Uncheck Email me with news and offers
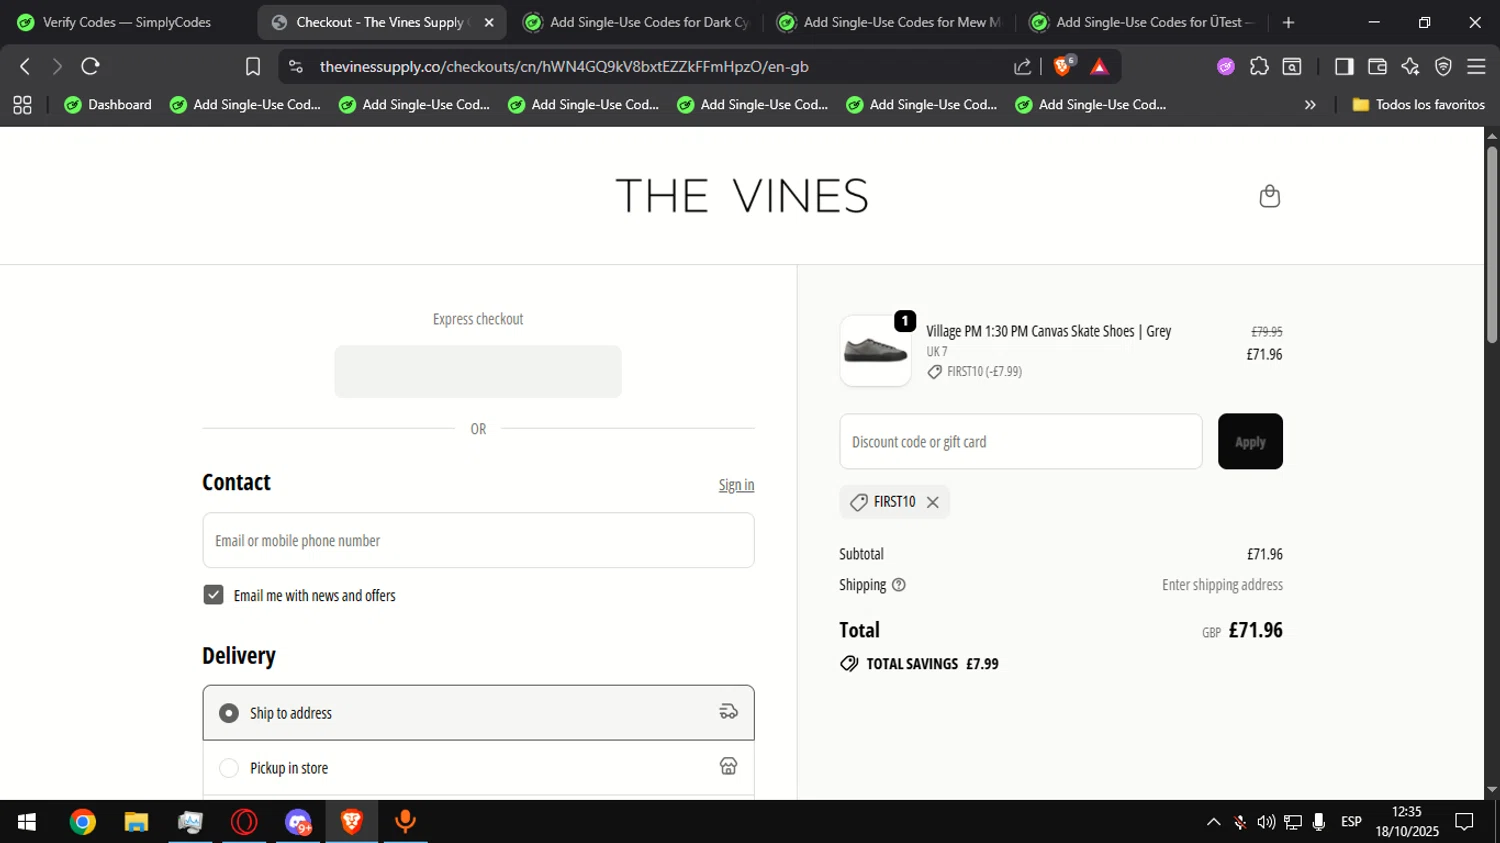Image resolution: width=1500 pixels, height=843 pixels. [x=213, y=595]
